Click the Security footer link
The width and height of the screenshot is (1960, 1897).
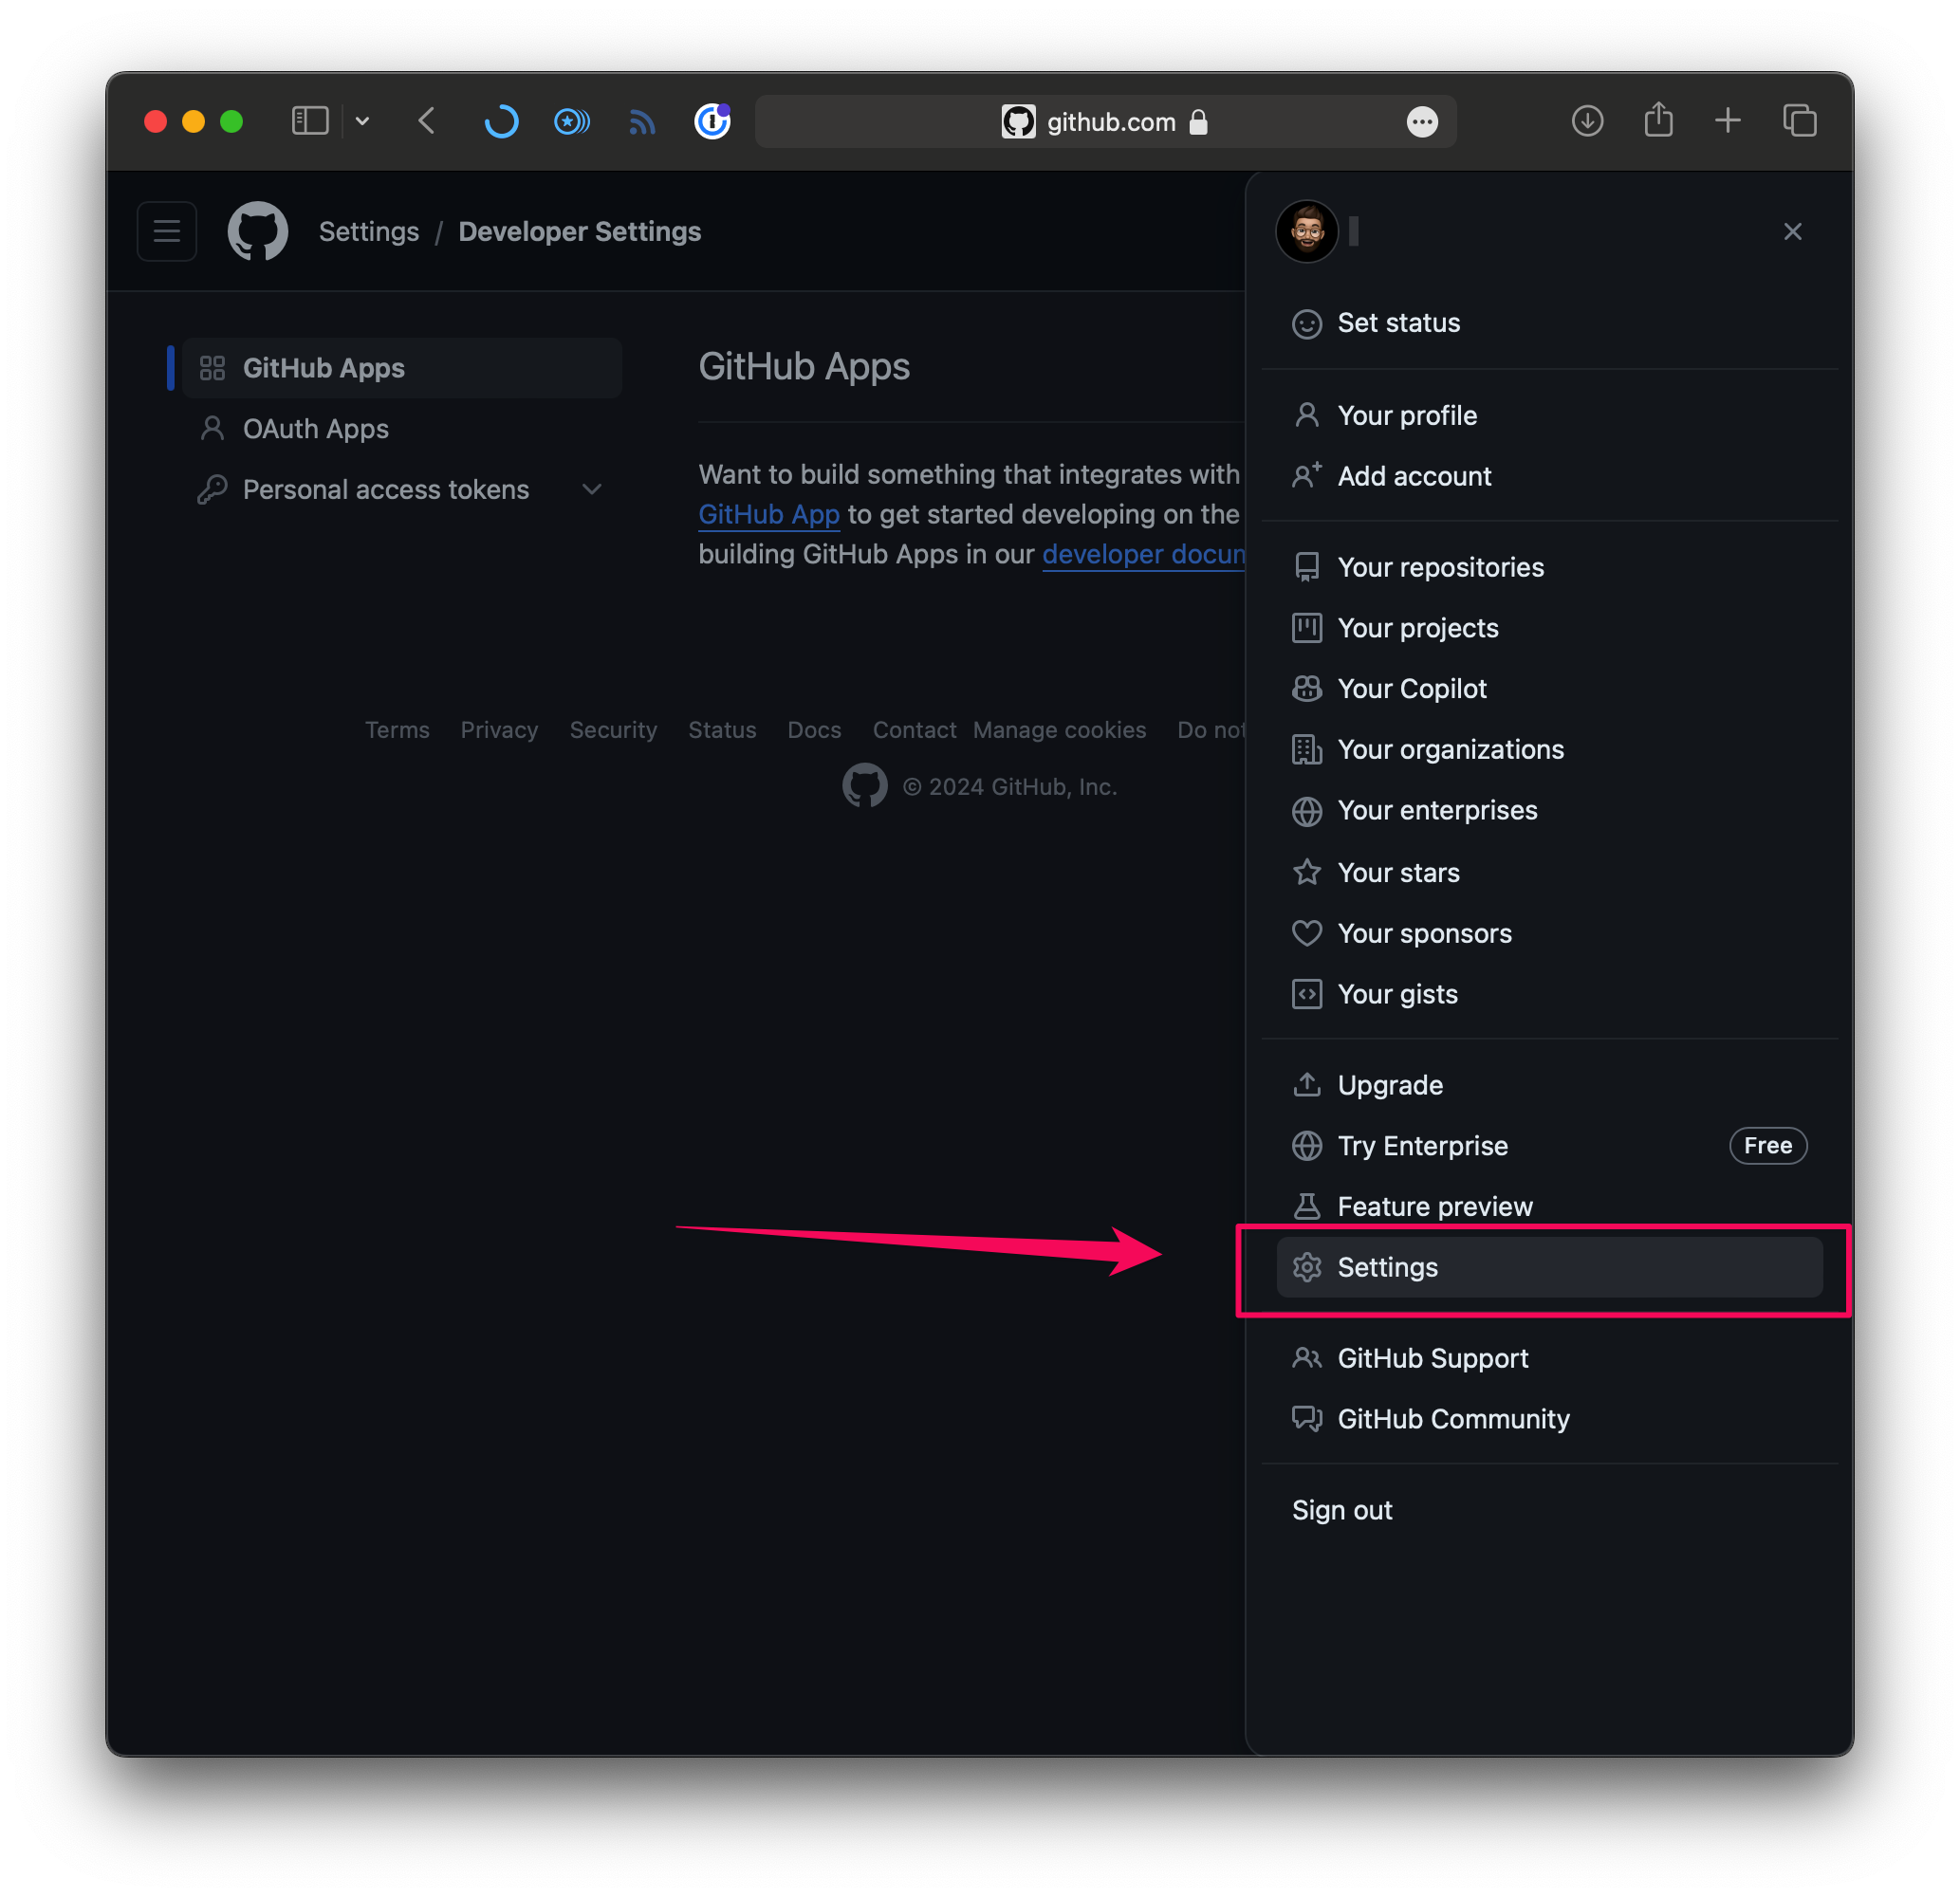pos(613,730)
